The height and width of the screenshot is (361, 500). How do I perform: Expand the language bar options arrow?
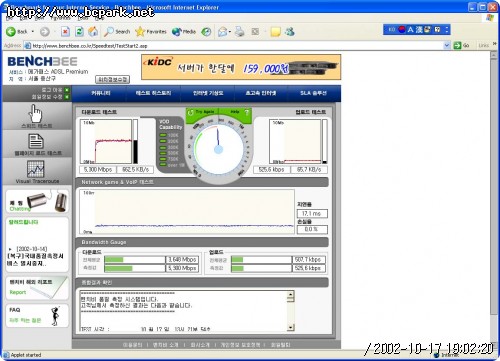tap(447, 30)
